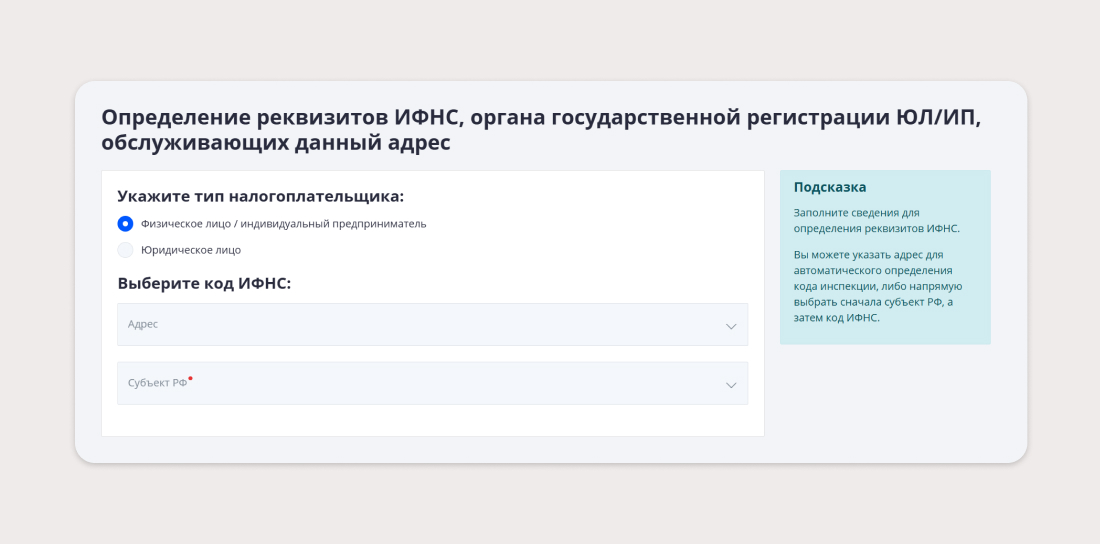Open the Субъект РФ combo box field

pyautogui.click(x=432, y=383)
